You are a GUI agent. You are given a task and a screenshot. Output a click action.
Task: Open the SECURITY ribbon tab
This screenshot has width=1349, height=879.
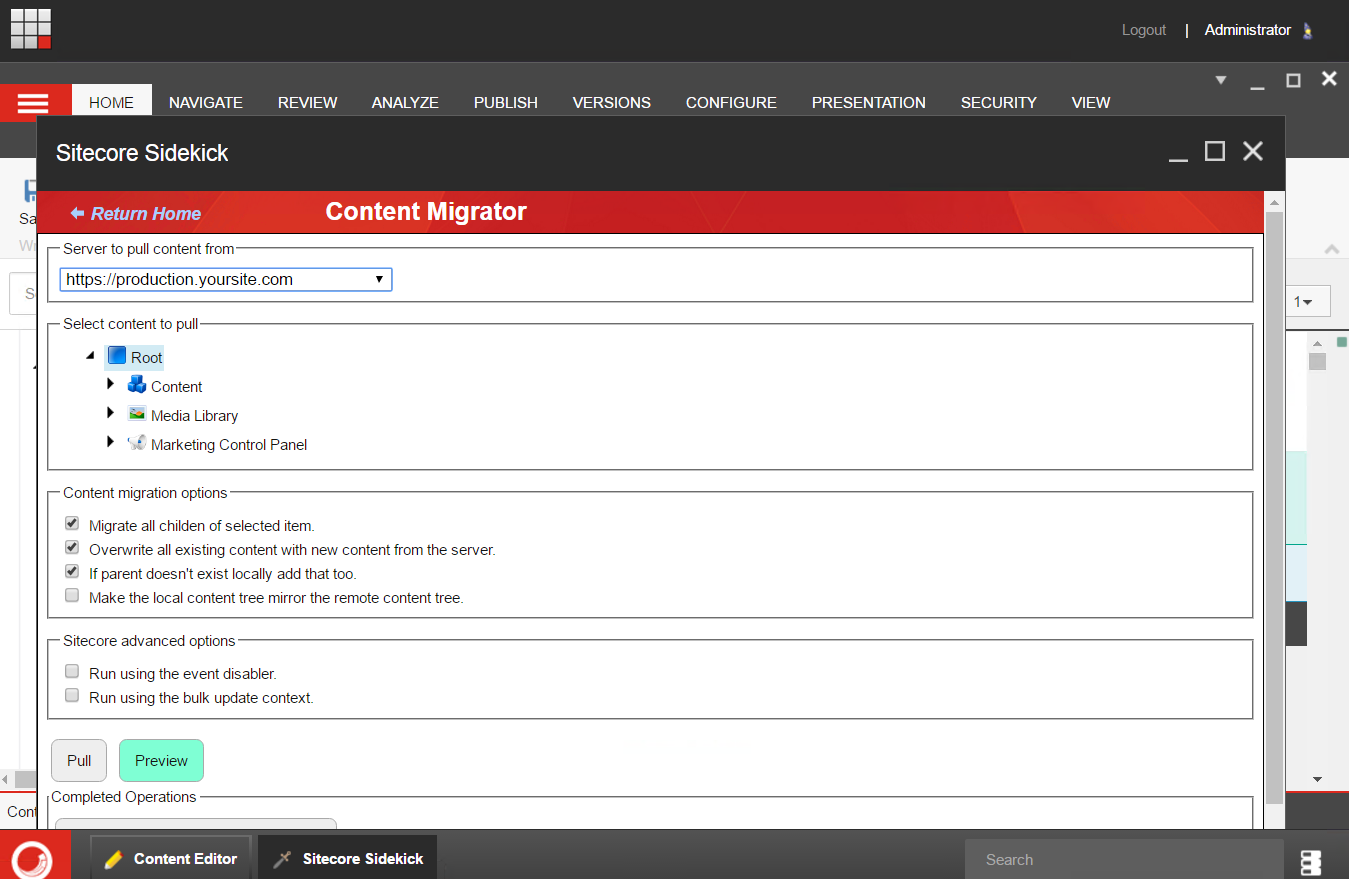pos(999,102)
